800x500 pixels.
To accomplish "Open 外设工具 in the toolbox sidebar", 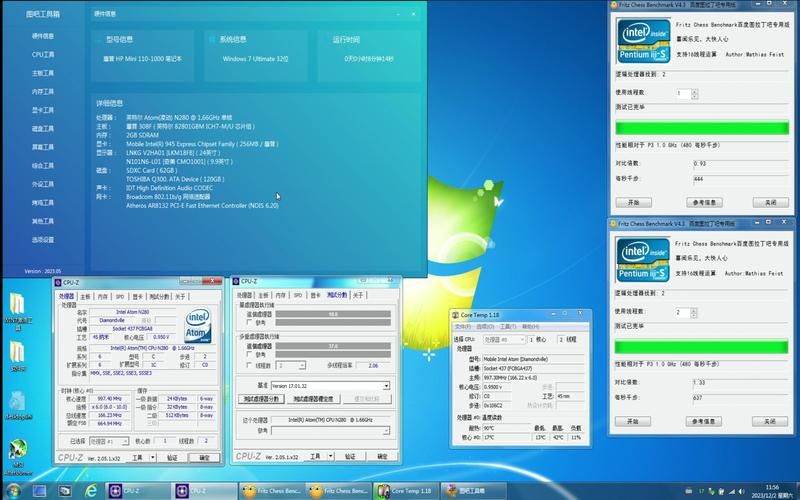I will click(43, 184).
